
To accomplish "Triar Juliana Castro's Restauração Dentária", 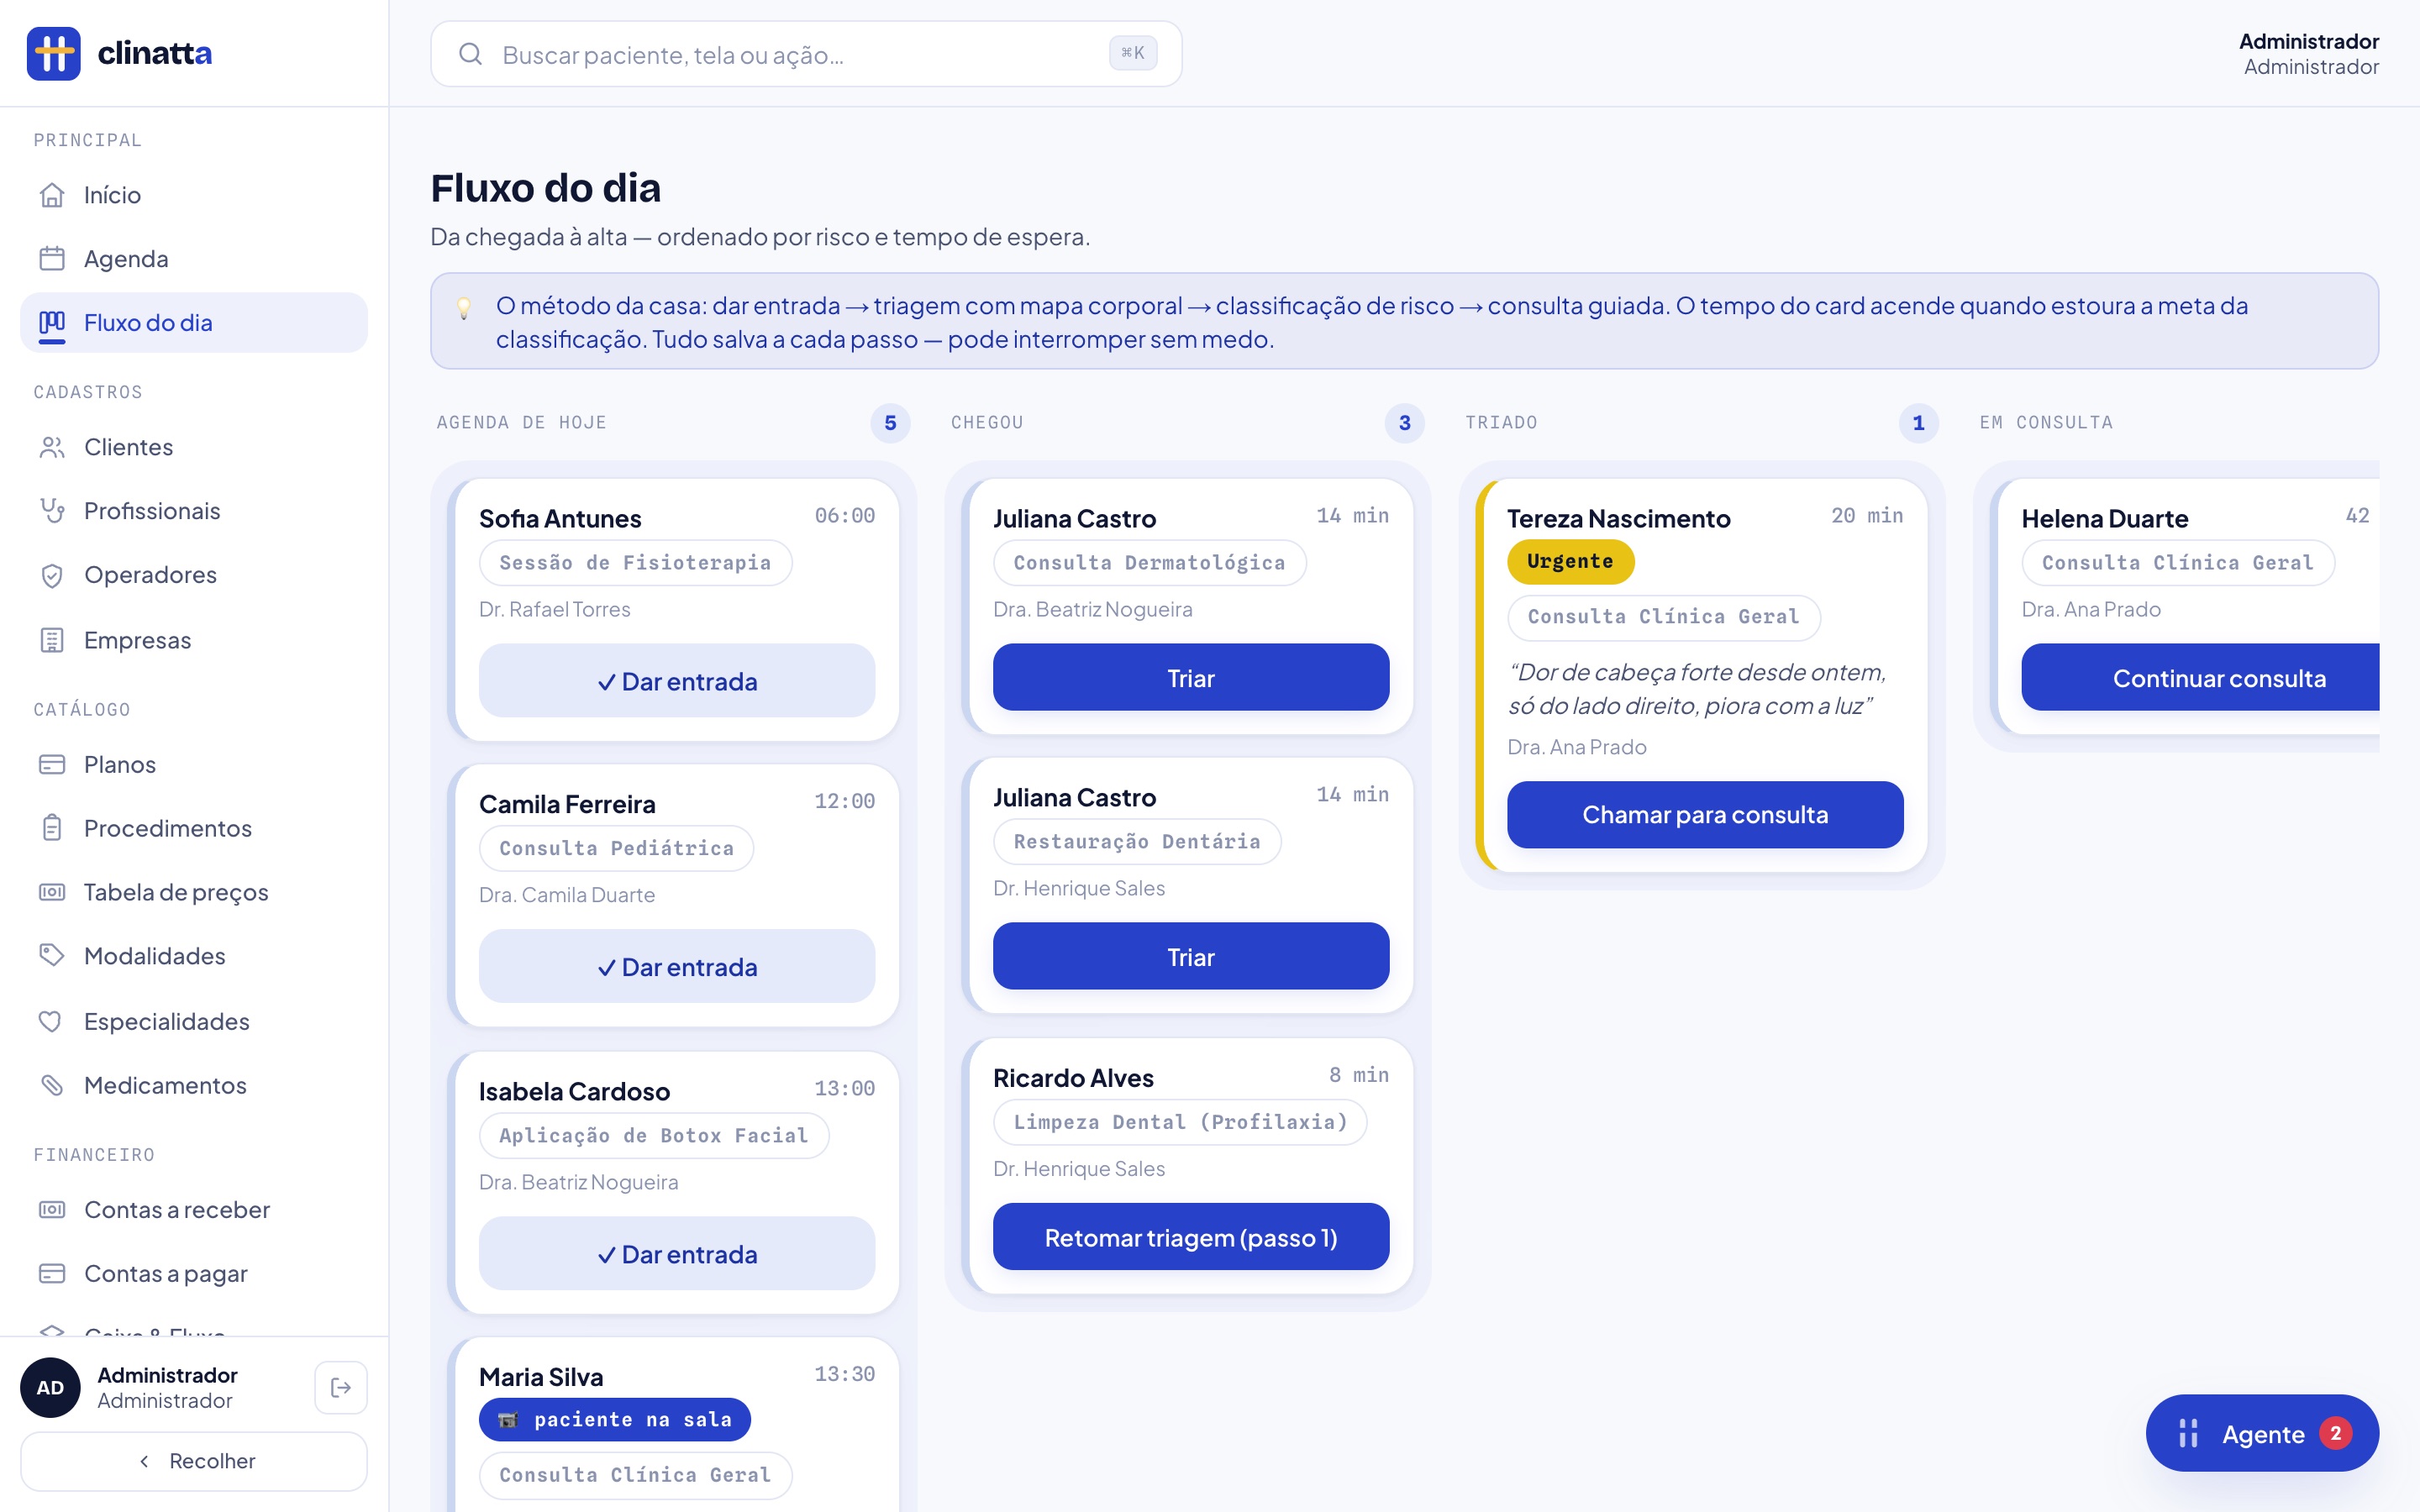I will tap(1191, 957).
